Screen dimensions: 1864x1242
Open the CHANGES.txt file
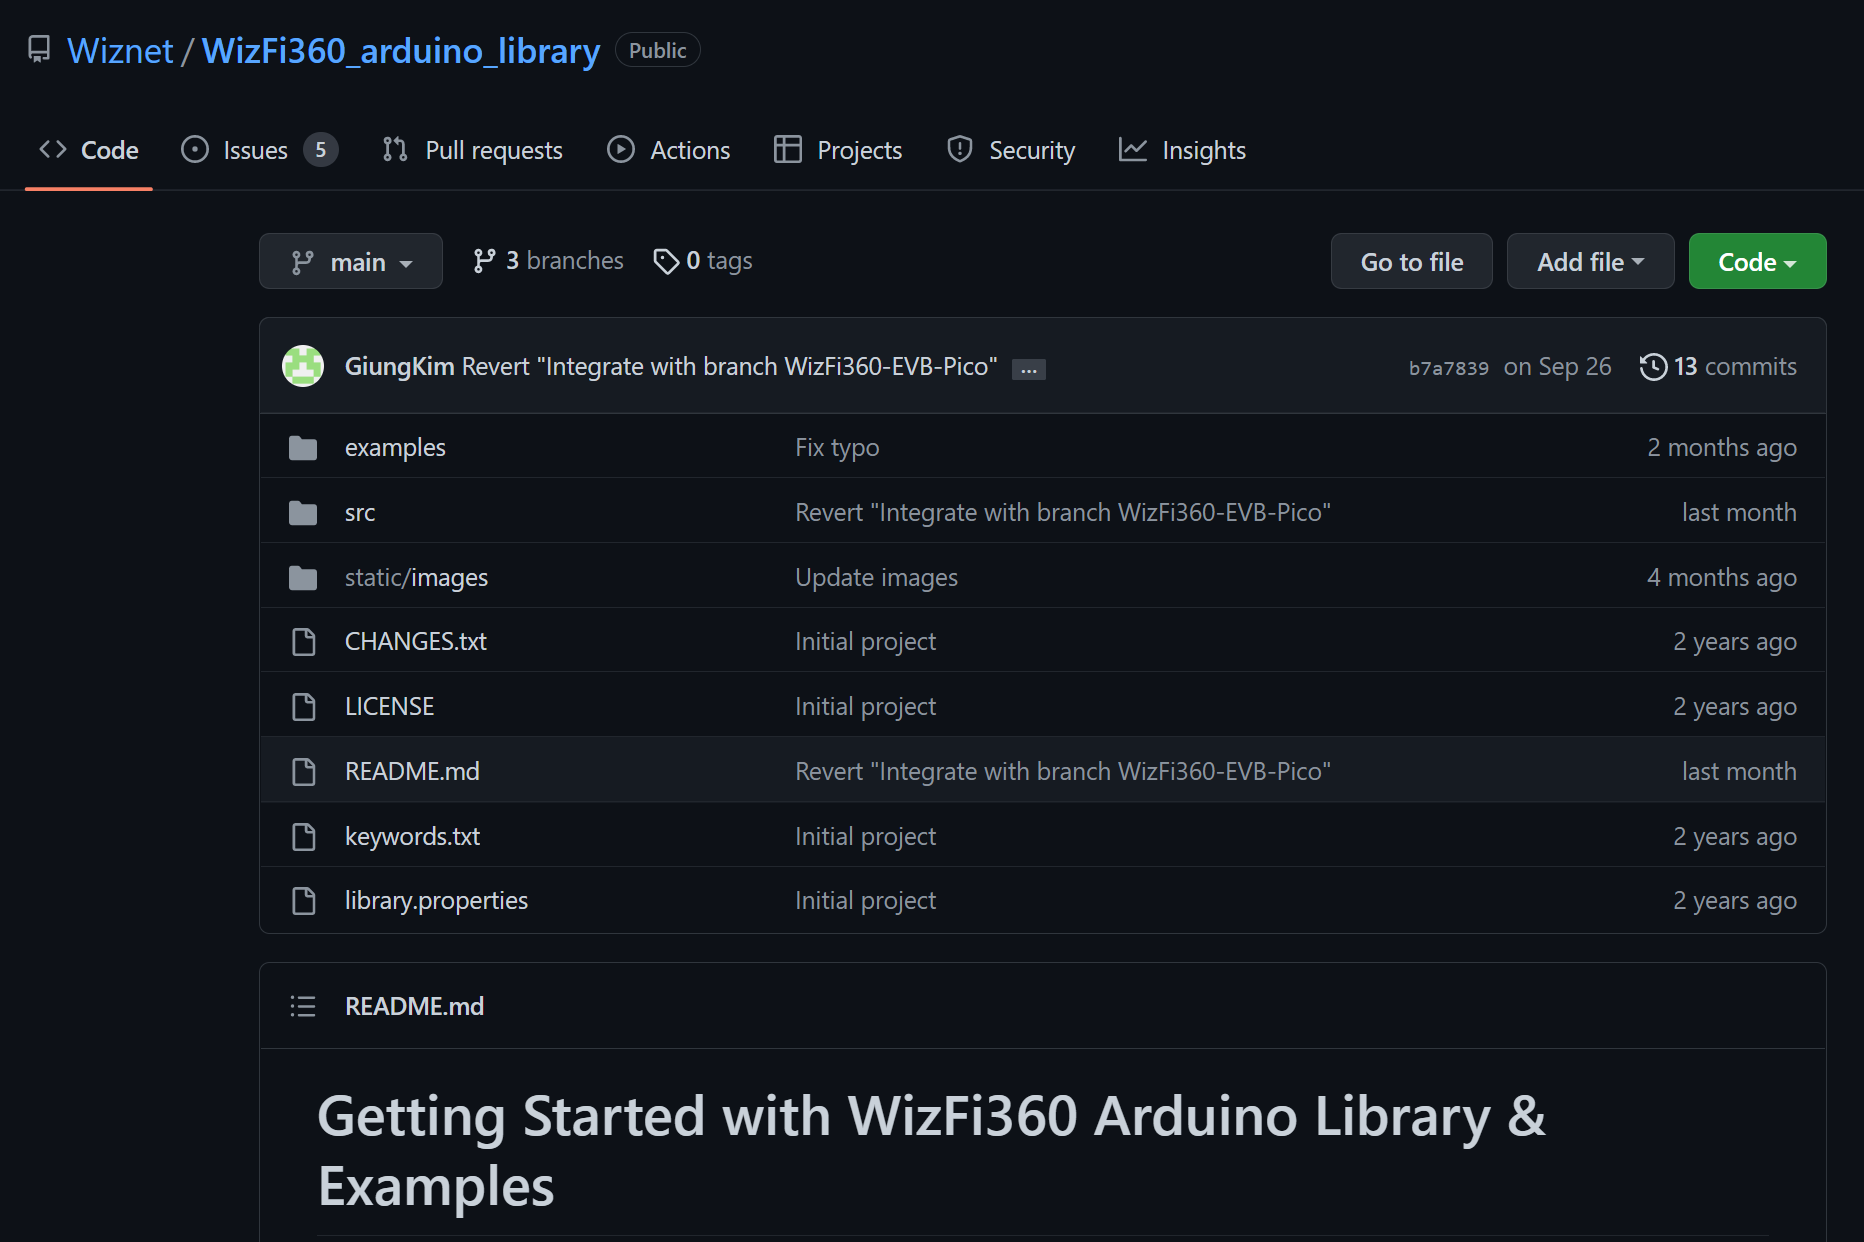click(x=416, y=642)
